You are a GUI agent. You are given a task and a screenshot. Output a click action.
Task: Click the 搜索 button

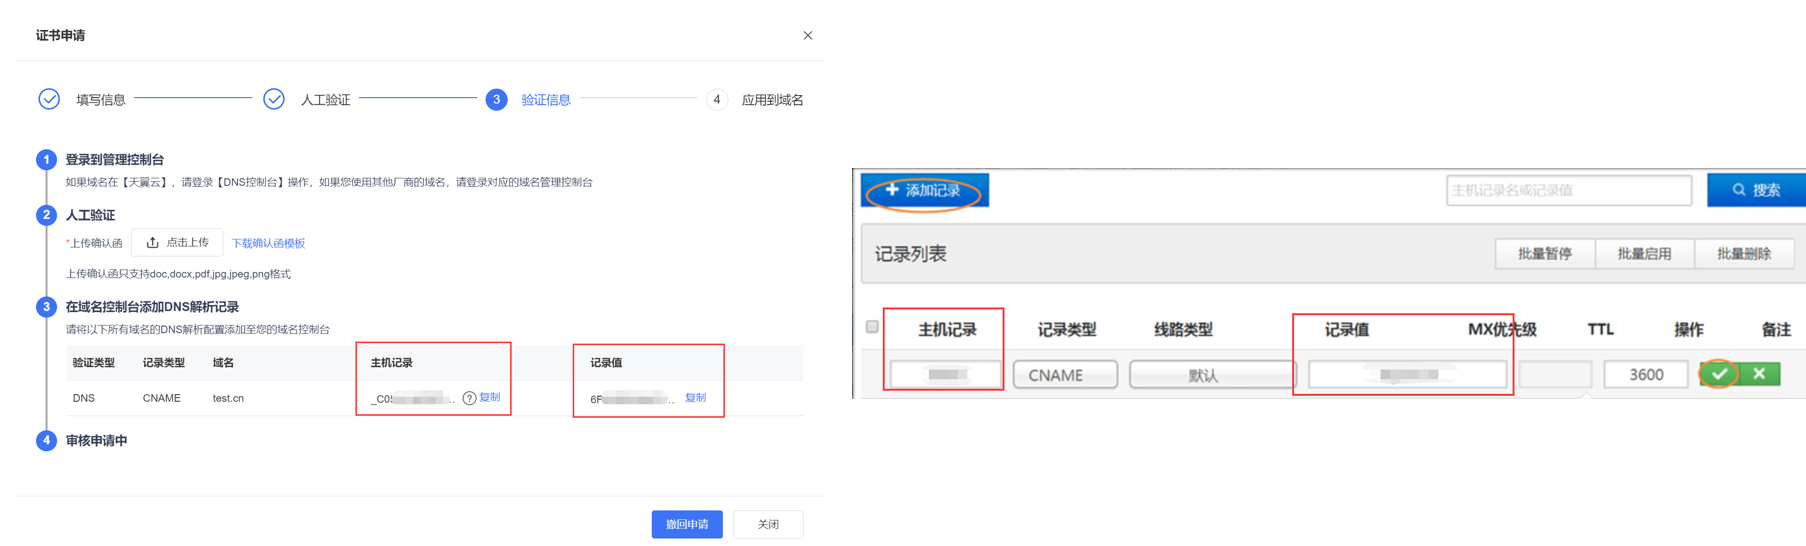click(1756, 190)
